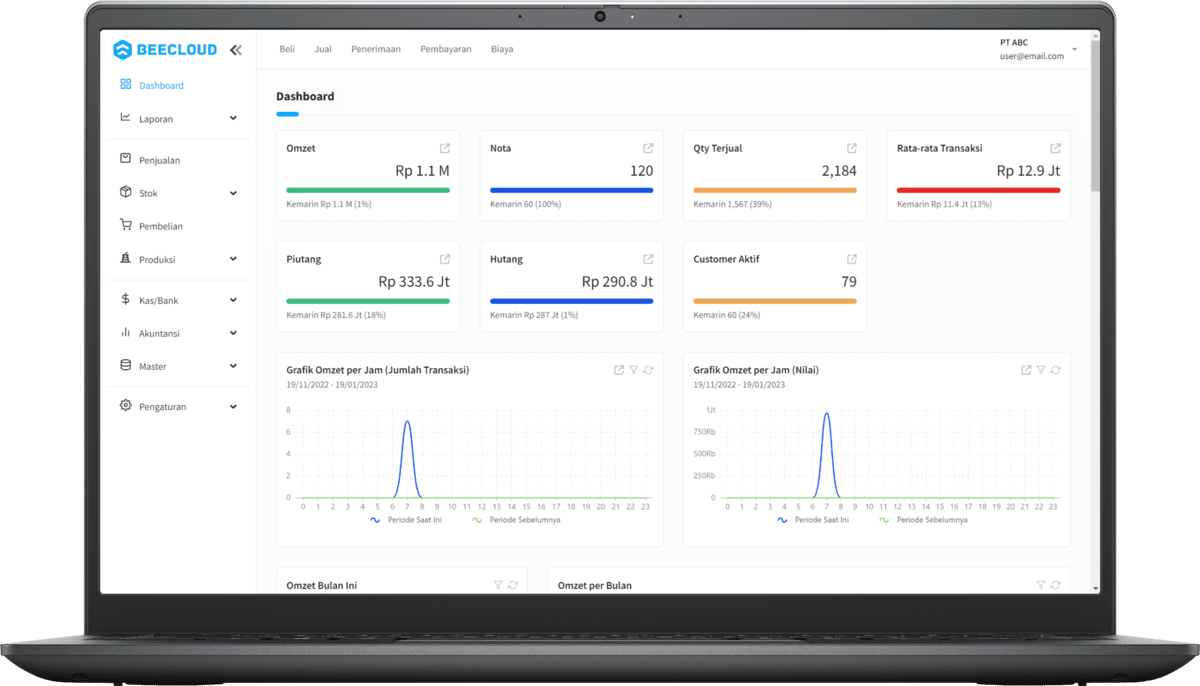Refresh the Omzet per Jam Nilai chart
The width and height of the screenshot is (1200, 686).
1055,370
